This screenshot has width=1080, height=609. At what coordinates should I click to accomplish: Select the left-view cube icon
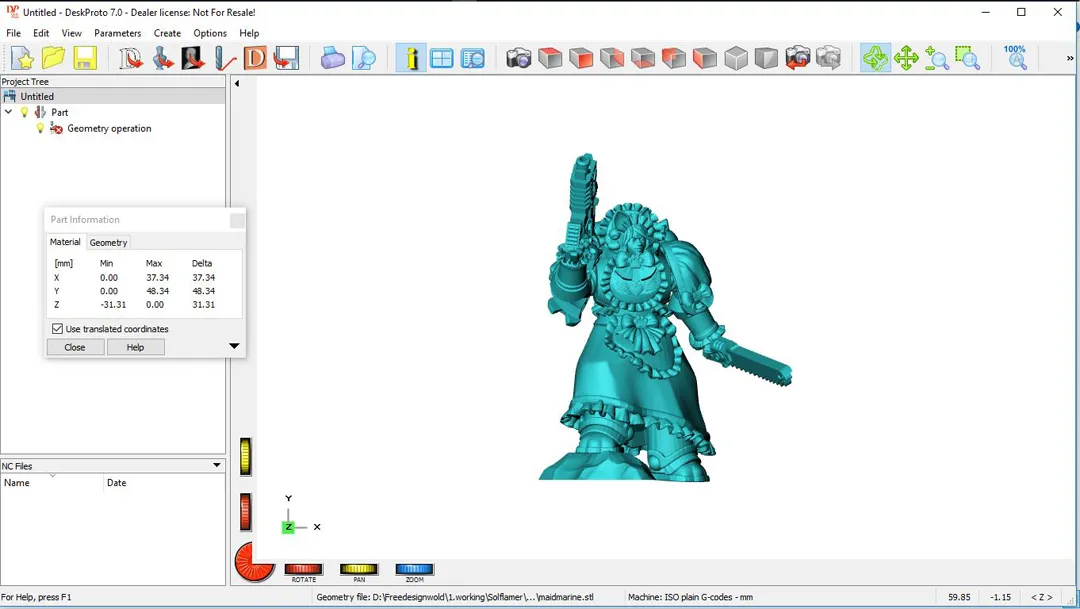[x=705, y=59]
